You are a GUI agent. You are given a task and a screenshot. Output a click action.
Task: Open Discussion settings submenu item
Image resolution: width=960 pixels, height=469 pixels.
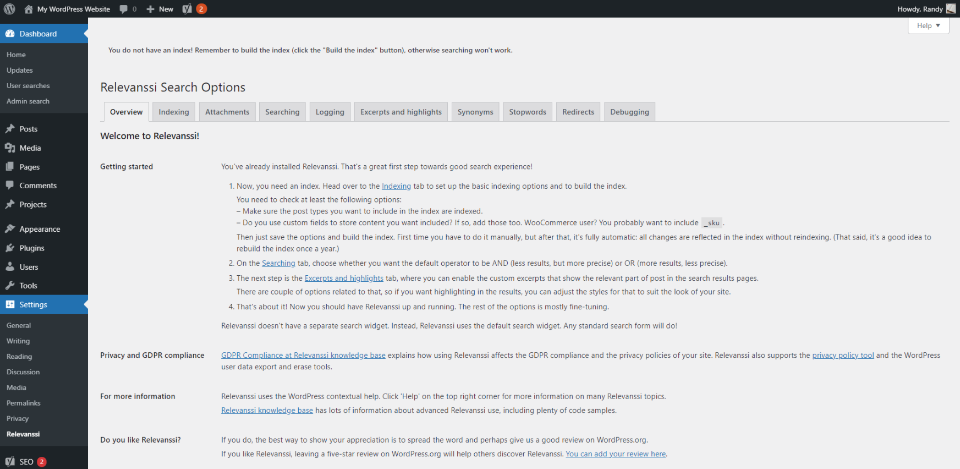tap(23, 372)
